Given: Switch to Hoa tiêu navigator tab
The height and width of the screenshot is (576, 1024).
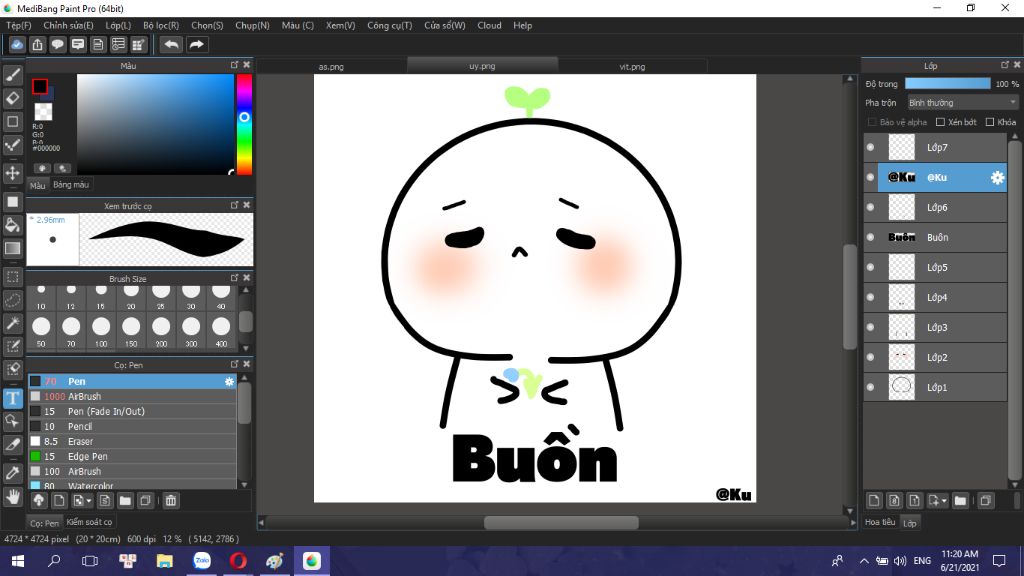Looking at the screenshot, I should tap(880, 522).
